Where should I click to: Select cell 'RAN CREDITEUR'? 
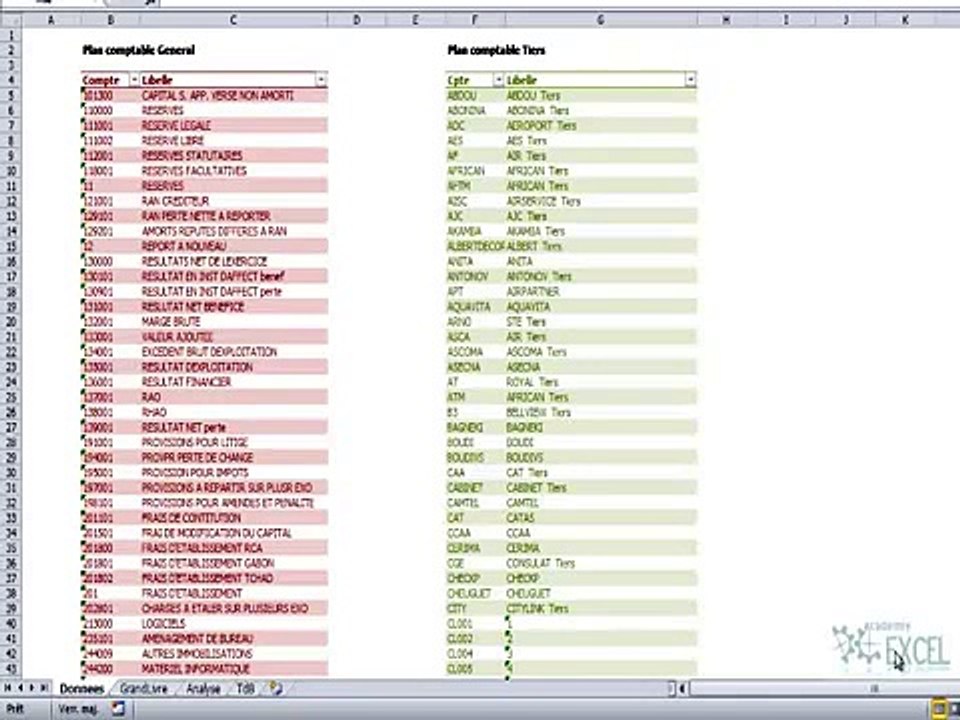[x=234, y=201]
